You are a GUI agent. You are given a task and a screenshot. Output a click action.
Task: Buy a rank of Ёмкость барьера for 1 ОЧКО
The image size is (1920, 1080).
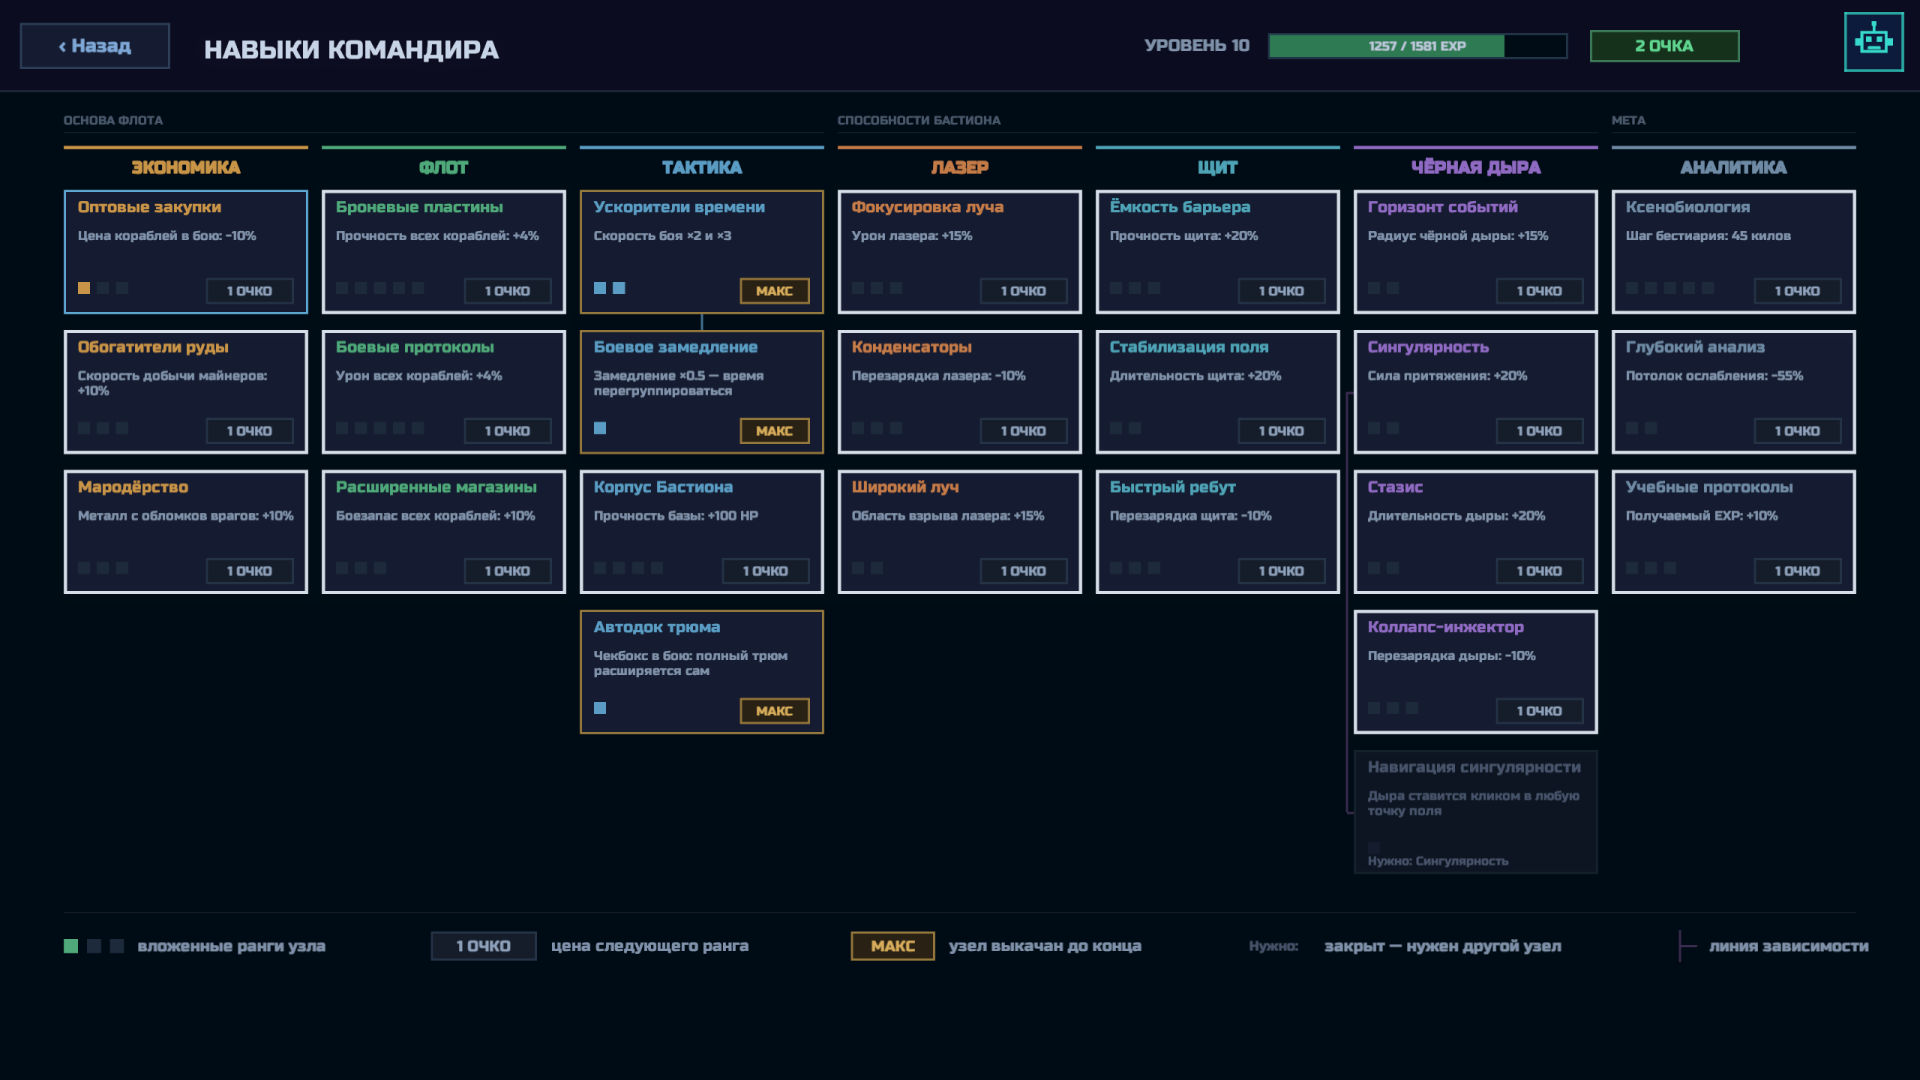tap(1281, 291)
